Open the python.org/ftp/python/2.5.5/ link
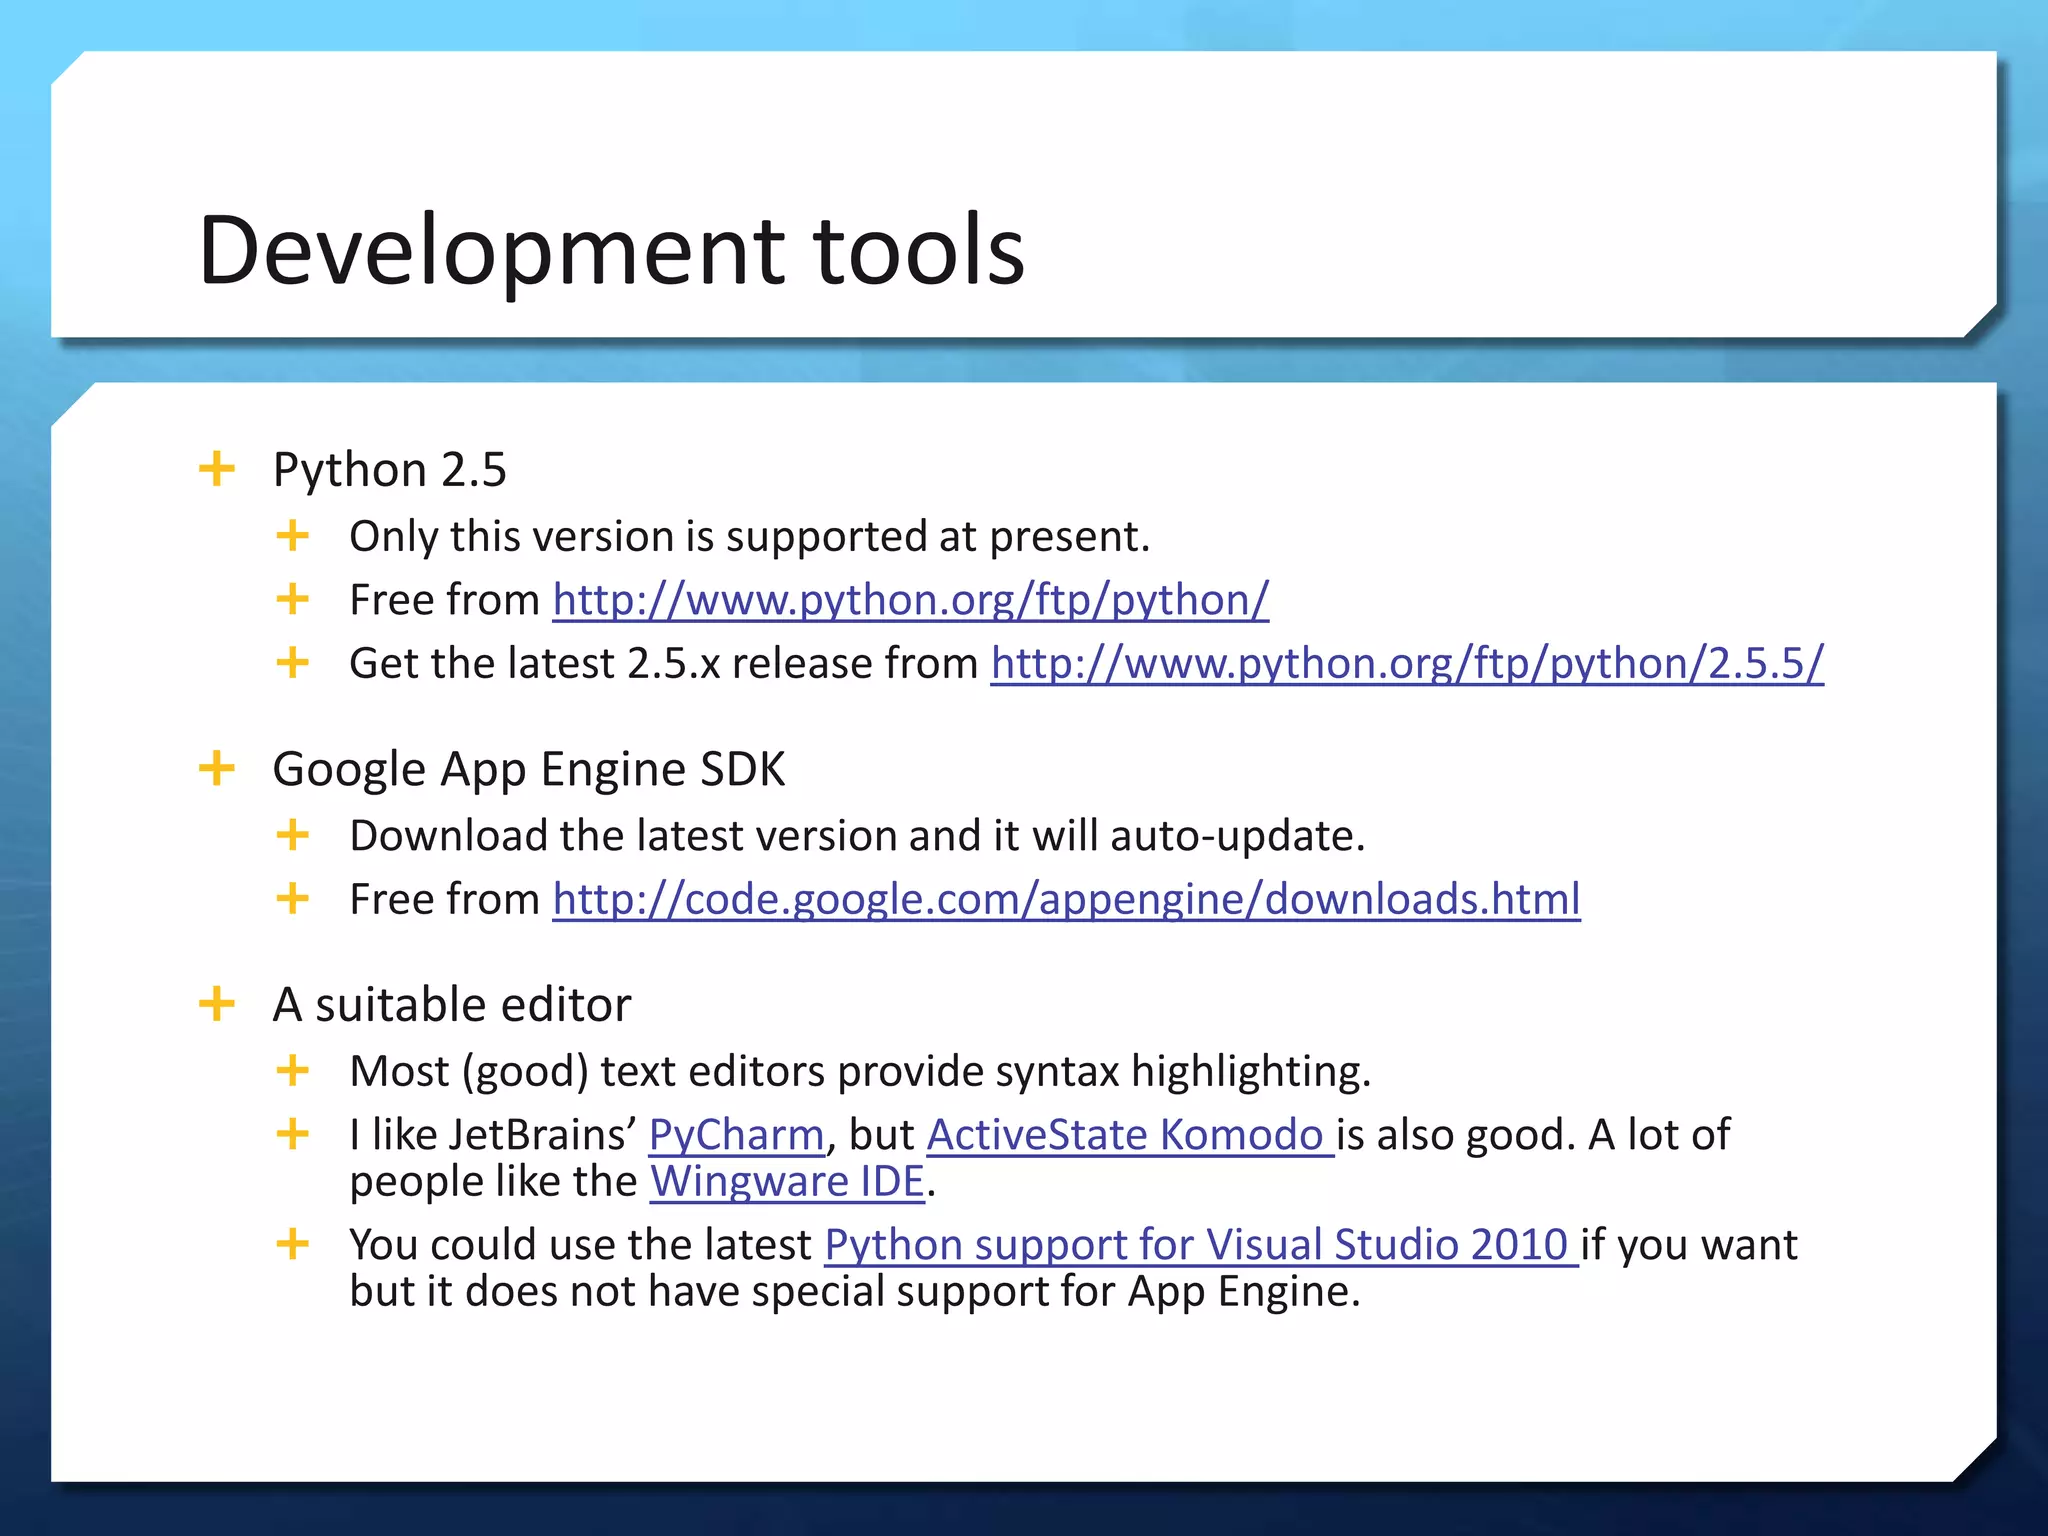Viewport: 2048px width, 1536px height. coord(1407,663)
